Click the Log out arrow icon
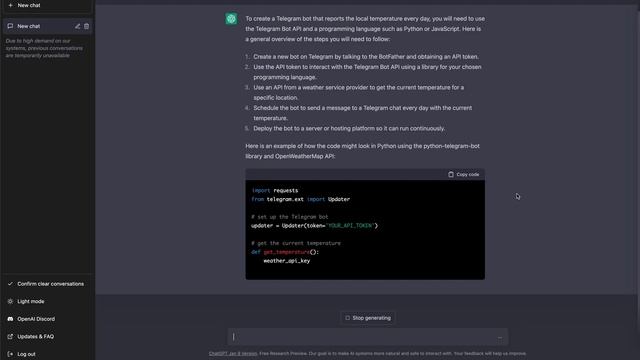 10,354
